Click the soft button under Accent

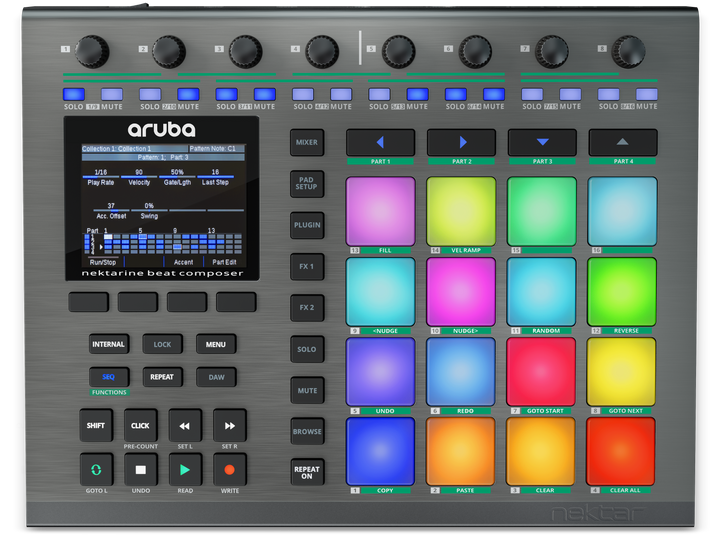coord(187,302)
